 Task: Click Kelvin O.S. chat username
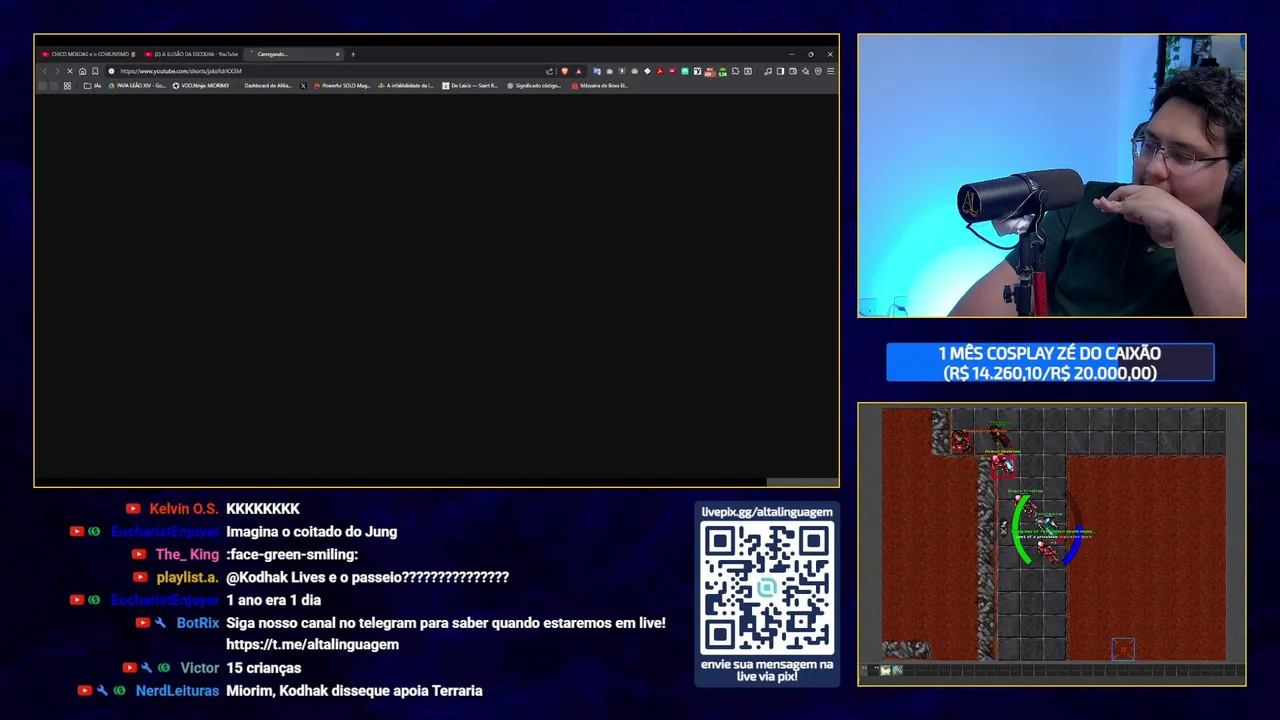[x=183, y=509]
